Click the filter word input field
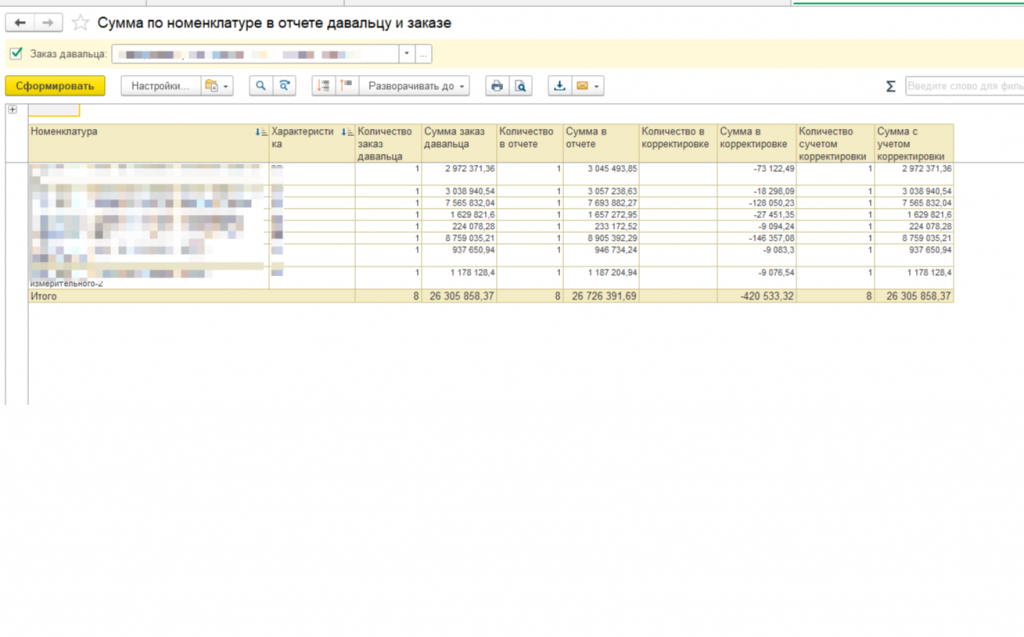This screenshot has width=1024, height=637. [965, 86]
